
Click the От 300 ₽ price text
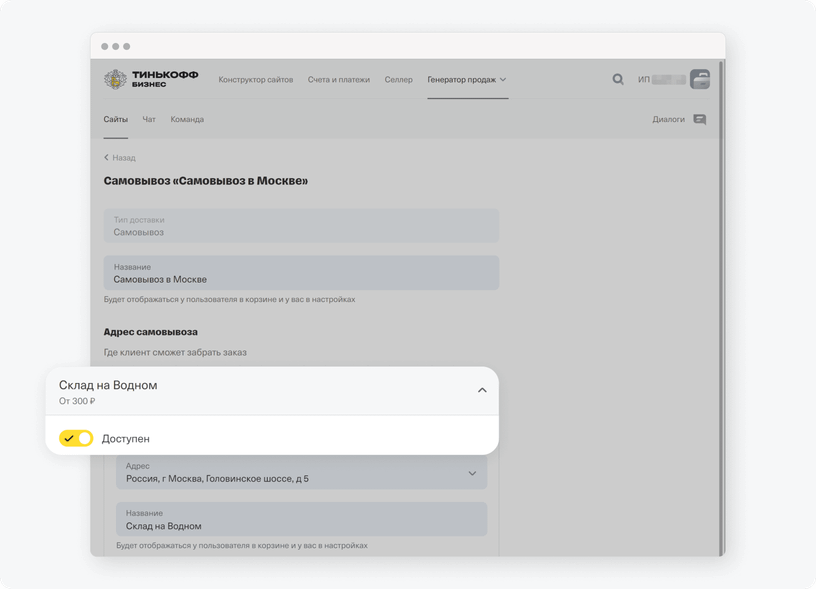pyautogui.click(x=77, y=401)
